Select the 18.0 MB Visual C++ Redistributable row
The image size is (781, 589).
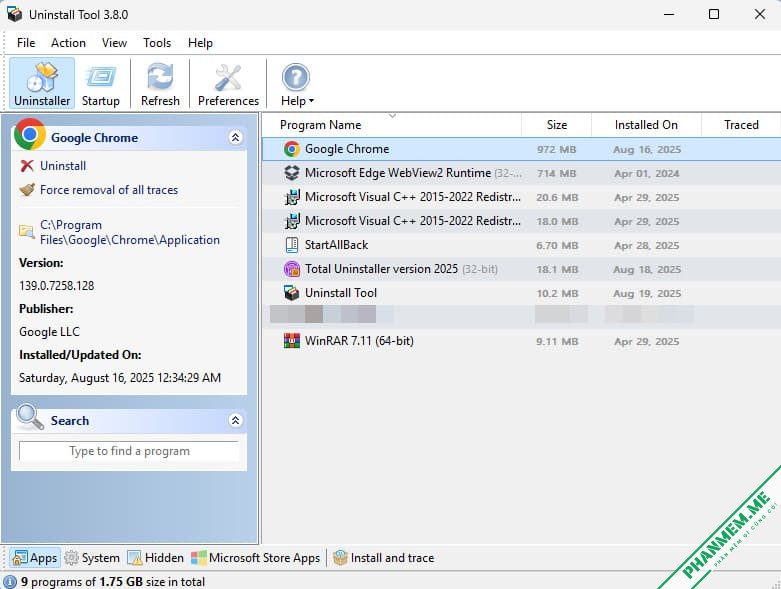pyautogui.click(x=521, y=221)
